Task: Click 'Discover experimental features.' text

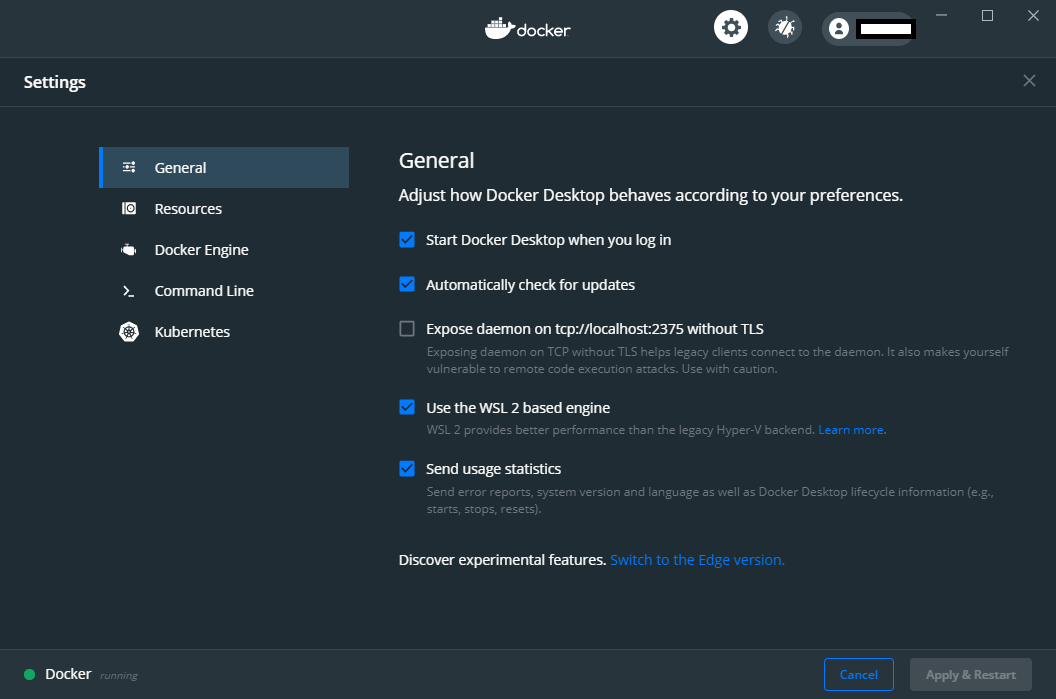Action: (x=502, y=560)
